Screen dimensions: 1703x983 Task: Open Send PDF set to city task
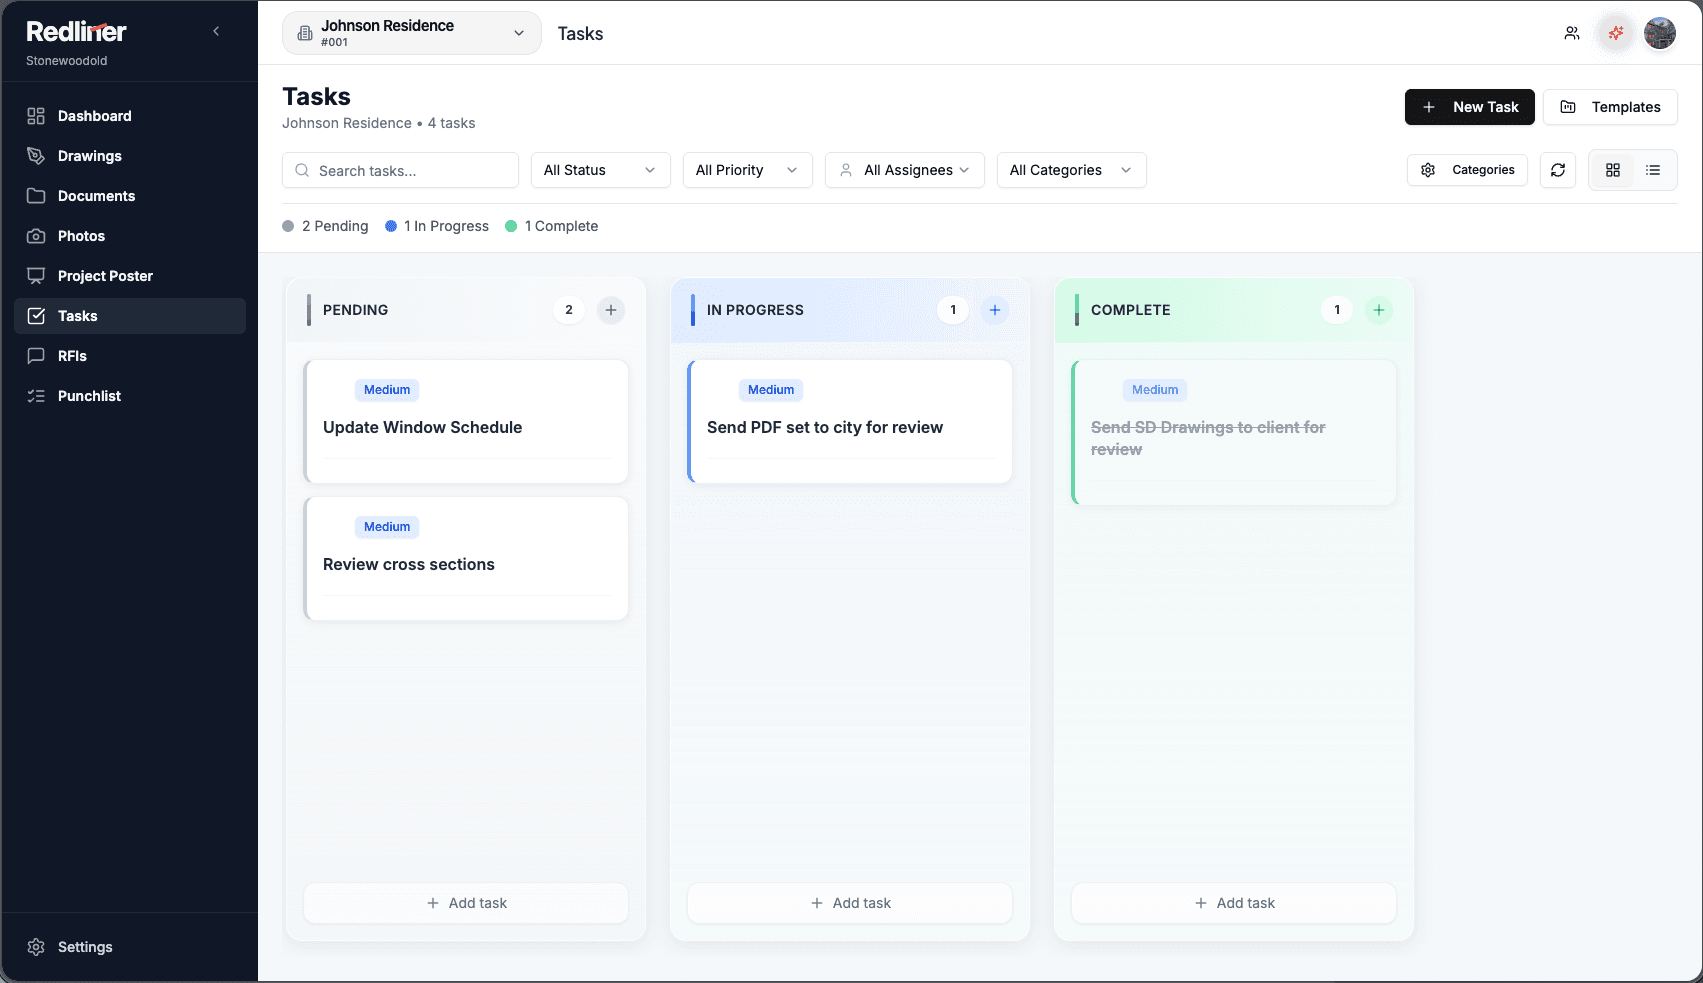850,421
